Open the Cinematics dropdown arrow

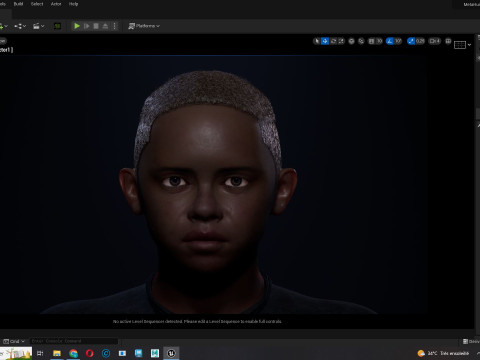pyautogui.click(x=43, y=26)
